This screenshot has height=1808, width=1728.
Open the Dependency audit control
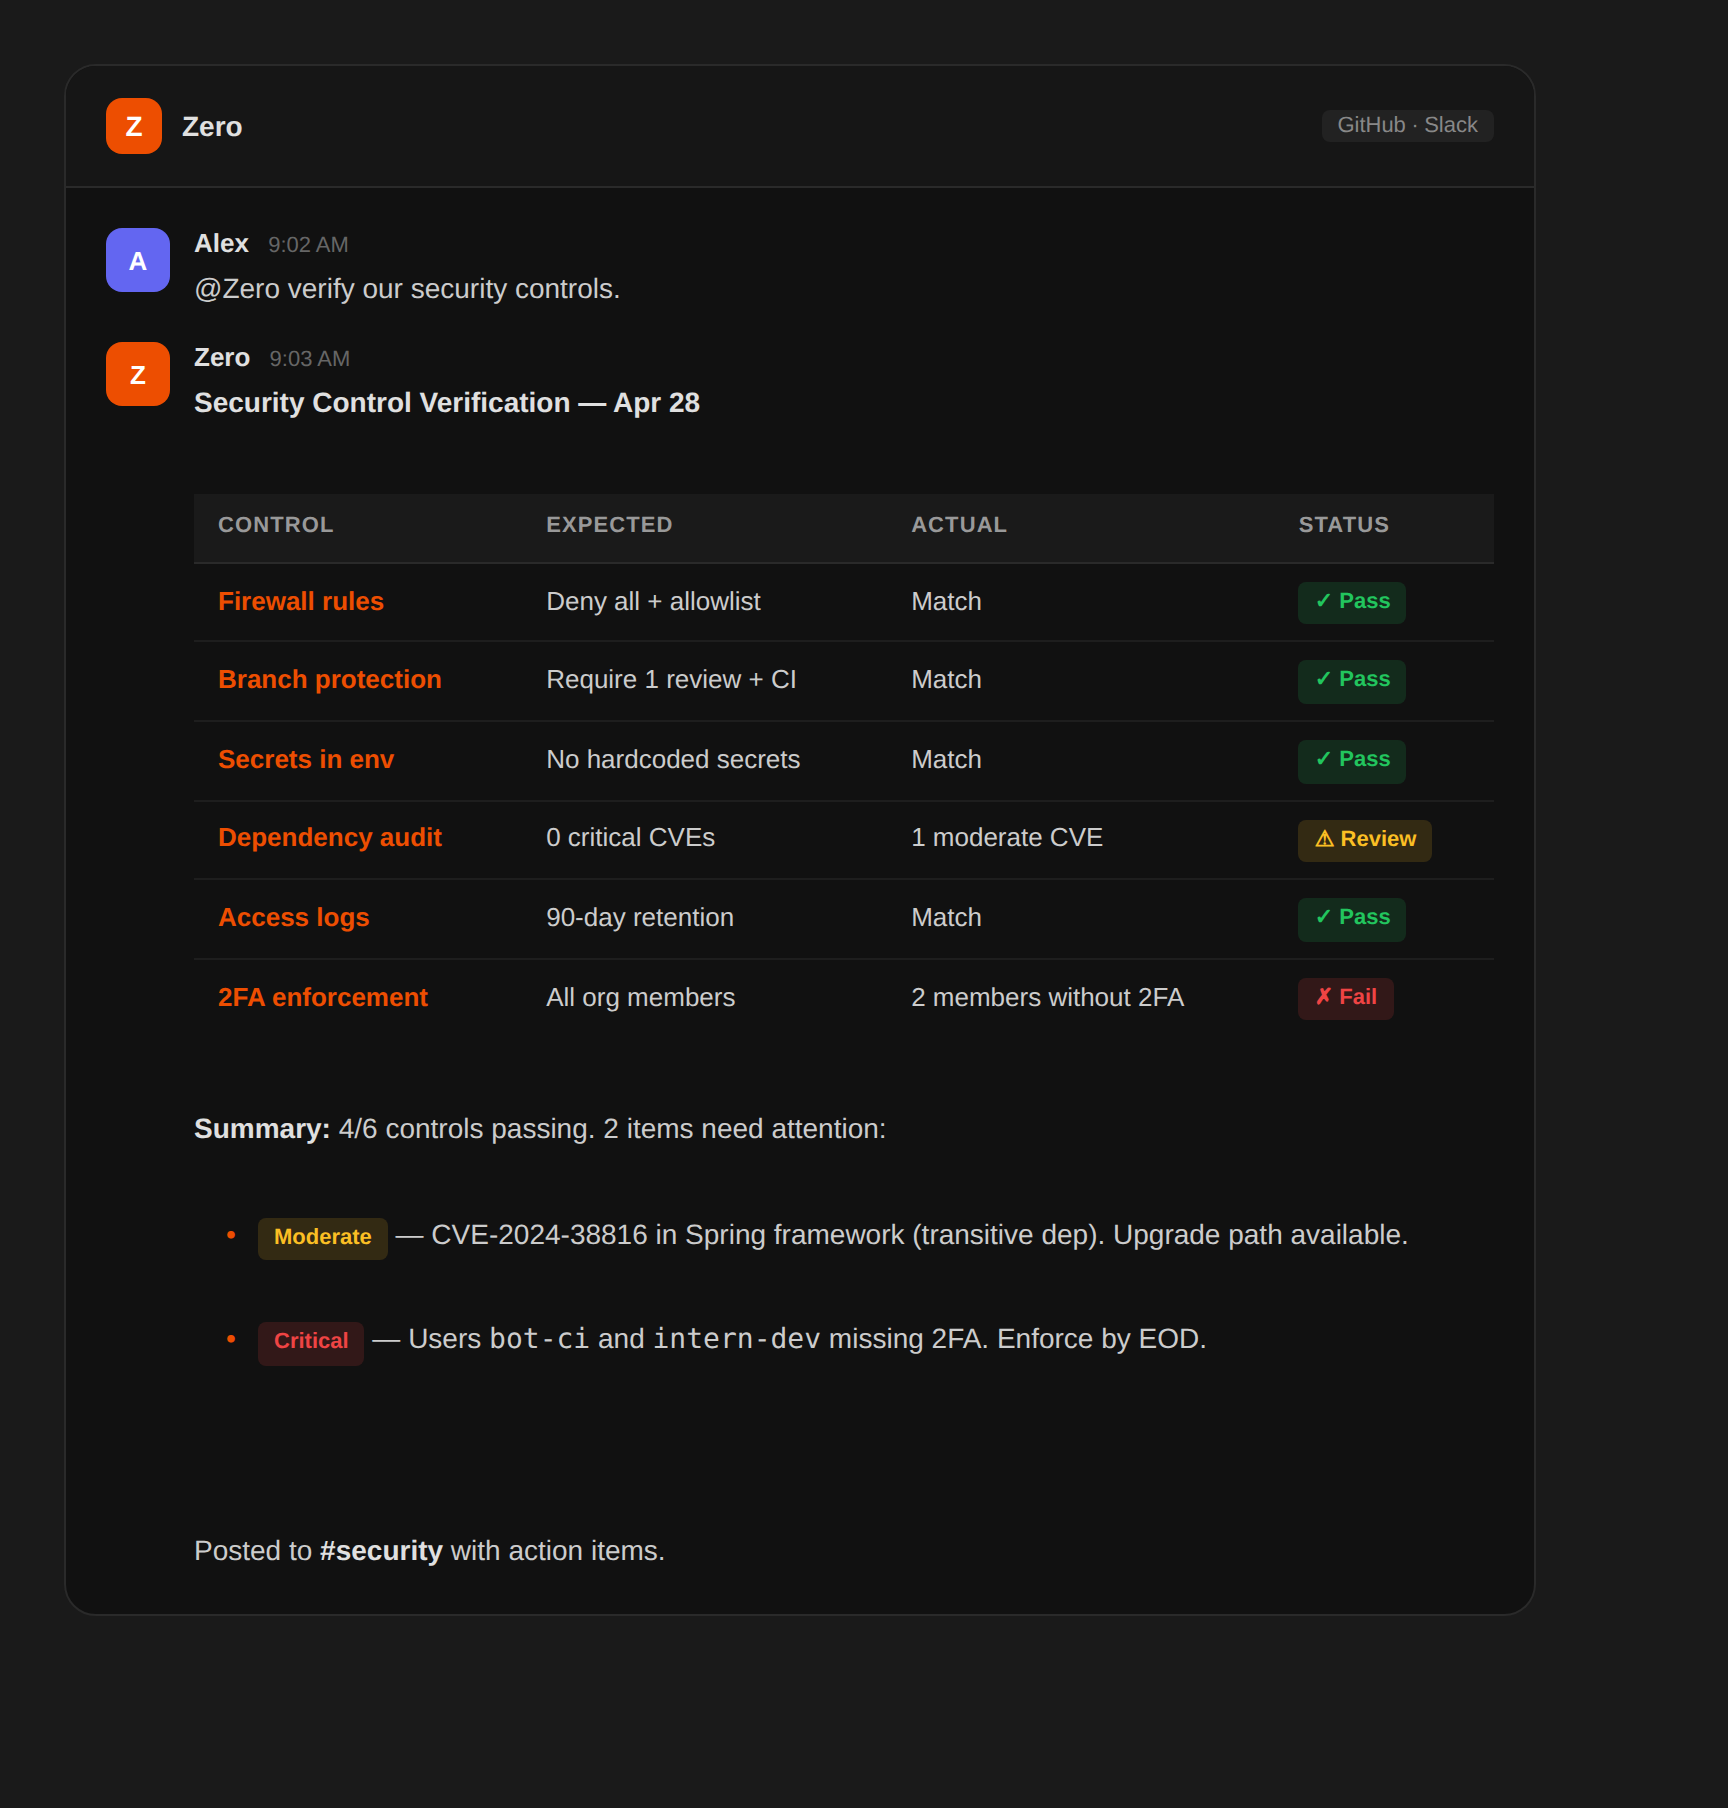pos(330,837)
